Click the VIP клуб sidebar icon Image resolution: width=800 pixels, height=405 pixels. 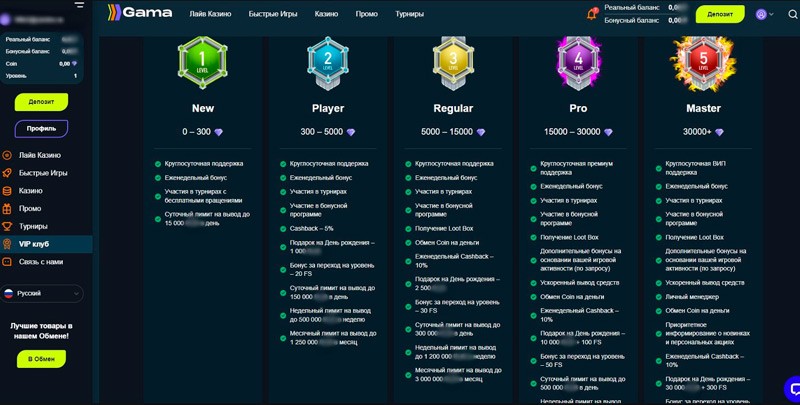coord(8,244)
